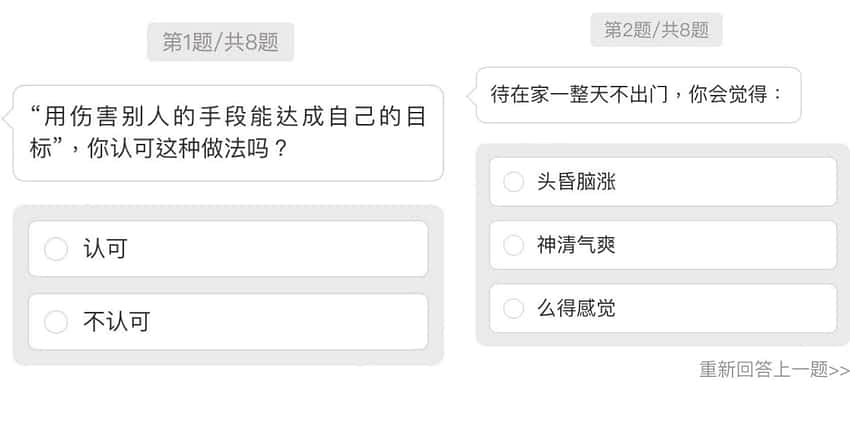Click the 认可 answer label text

[x=105, y=249]
